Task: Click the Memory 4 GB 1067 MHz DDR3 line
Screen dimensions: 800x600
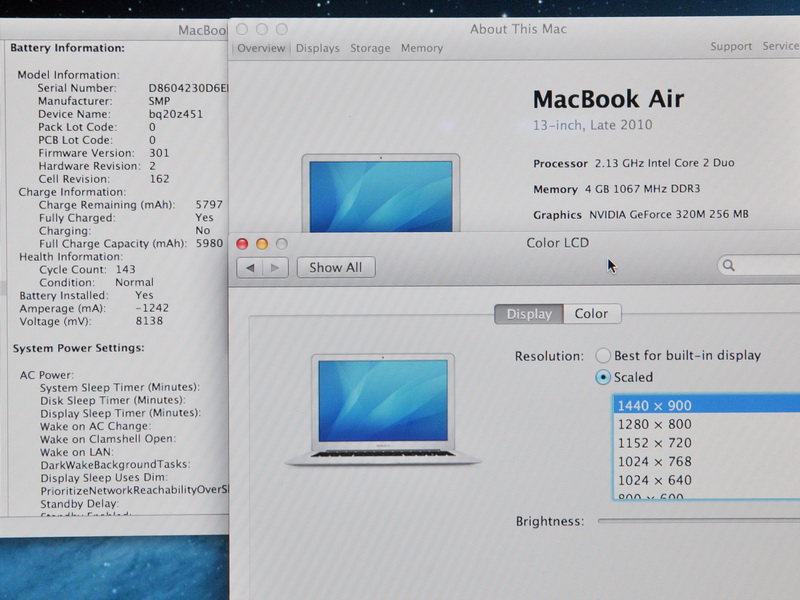Action: (x=617, y=189)
